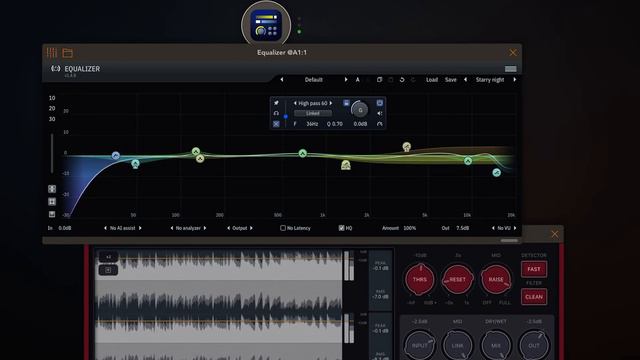The height and width of the screenshot is (360, 640).
Task: Select previous filter type before High pass
Action: (295, 103)
